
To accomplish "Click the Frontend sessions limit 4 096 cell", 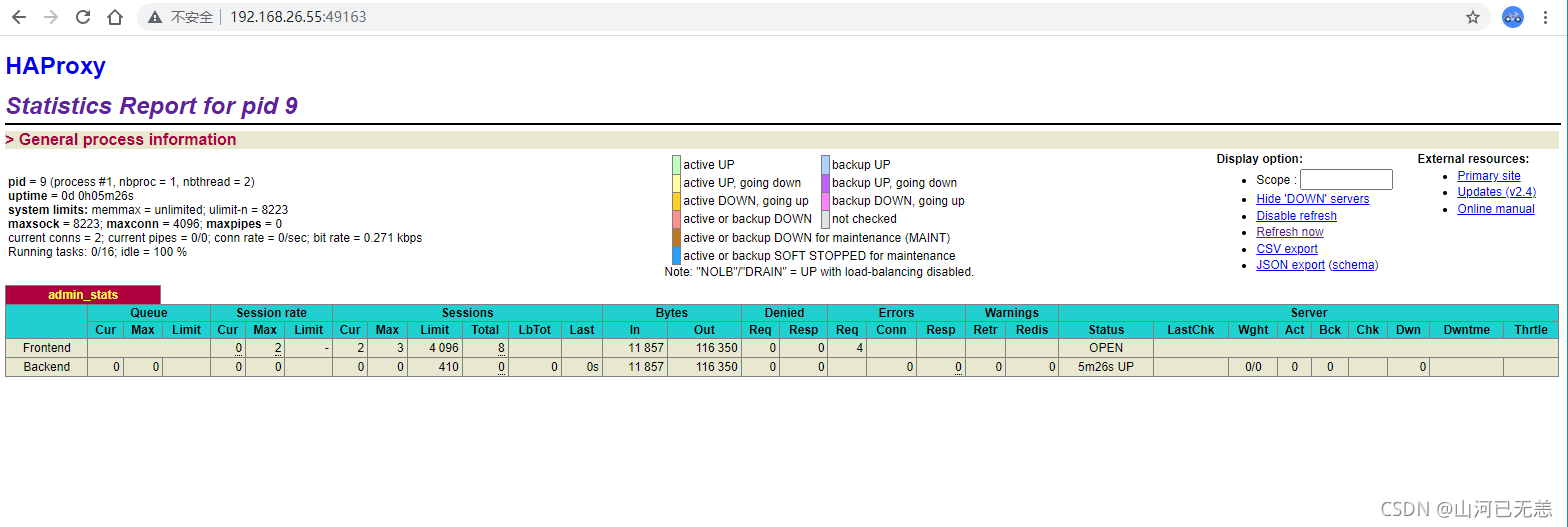I will pyautogui.click(x=435, y=348).
